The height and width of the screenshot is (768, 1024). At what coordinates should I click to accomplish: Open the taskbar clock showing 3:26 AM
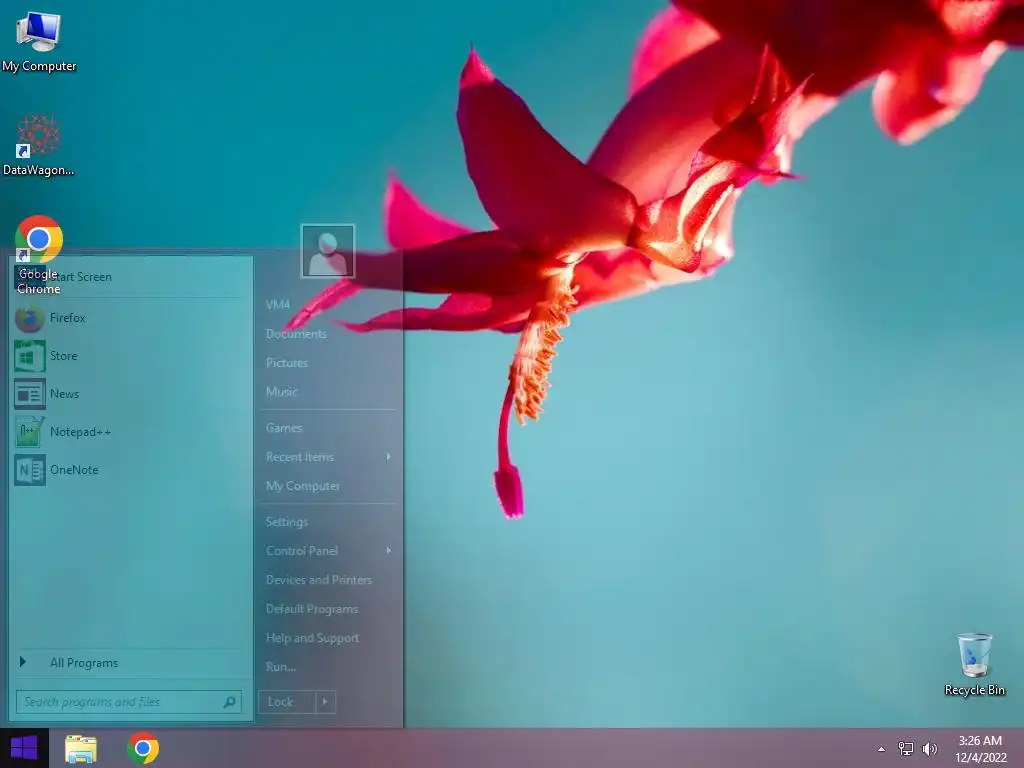click(x=980, y=749)
